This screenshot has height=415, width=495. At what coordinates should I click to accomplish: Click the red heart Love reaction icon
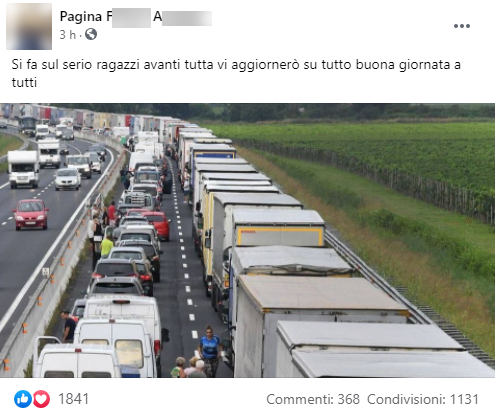coord(41,399)
